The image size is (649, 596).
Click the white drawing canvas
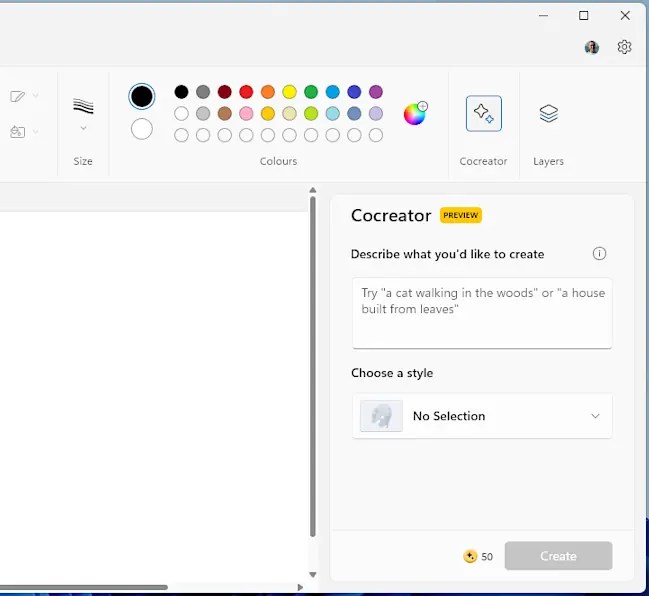click(x=153, y=397)
